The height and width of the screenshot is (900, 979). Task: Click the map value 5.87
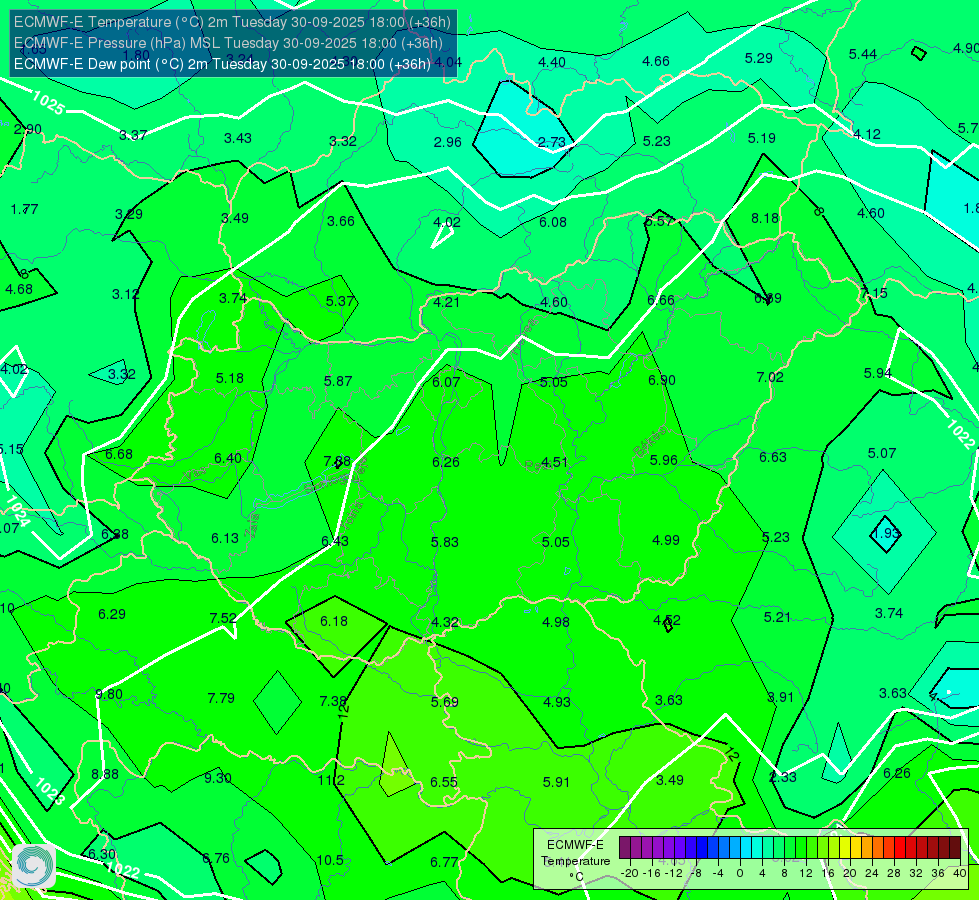click(x=338, y=381)
